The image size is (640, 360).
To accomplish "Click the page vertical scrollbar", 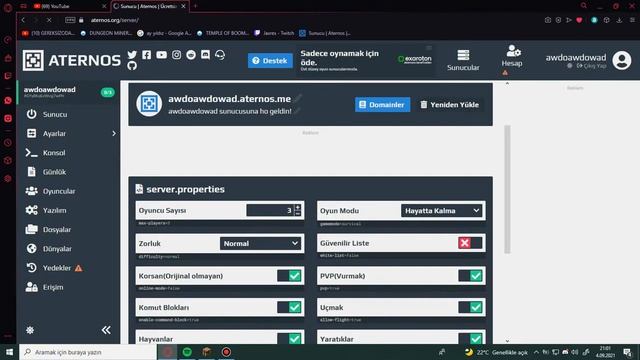I will [x=507, y=189].
